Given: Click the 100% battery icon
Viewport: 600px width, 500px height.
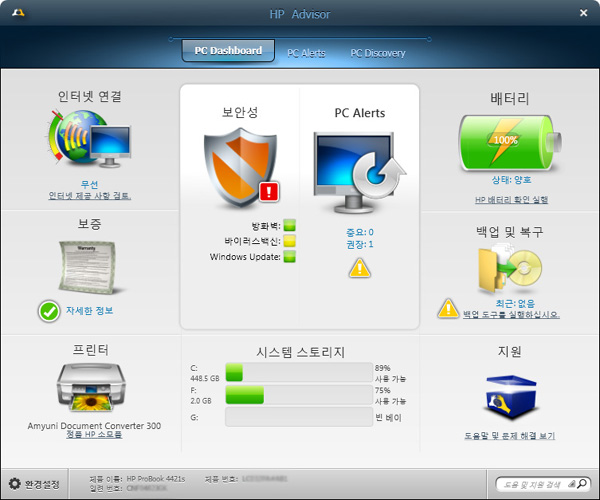Looking at the screenshot, I should pos(510,143).
